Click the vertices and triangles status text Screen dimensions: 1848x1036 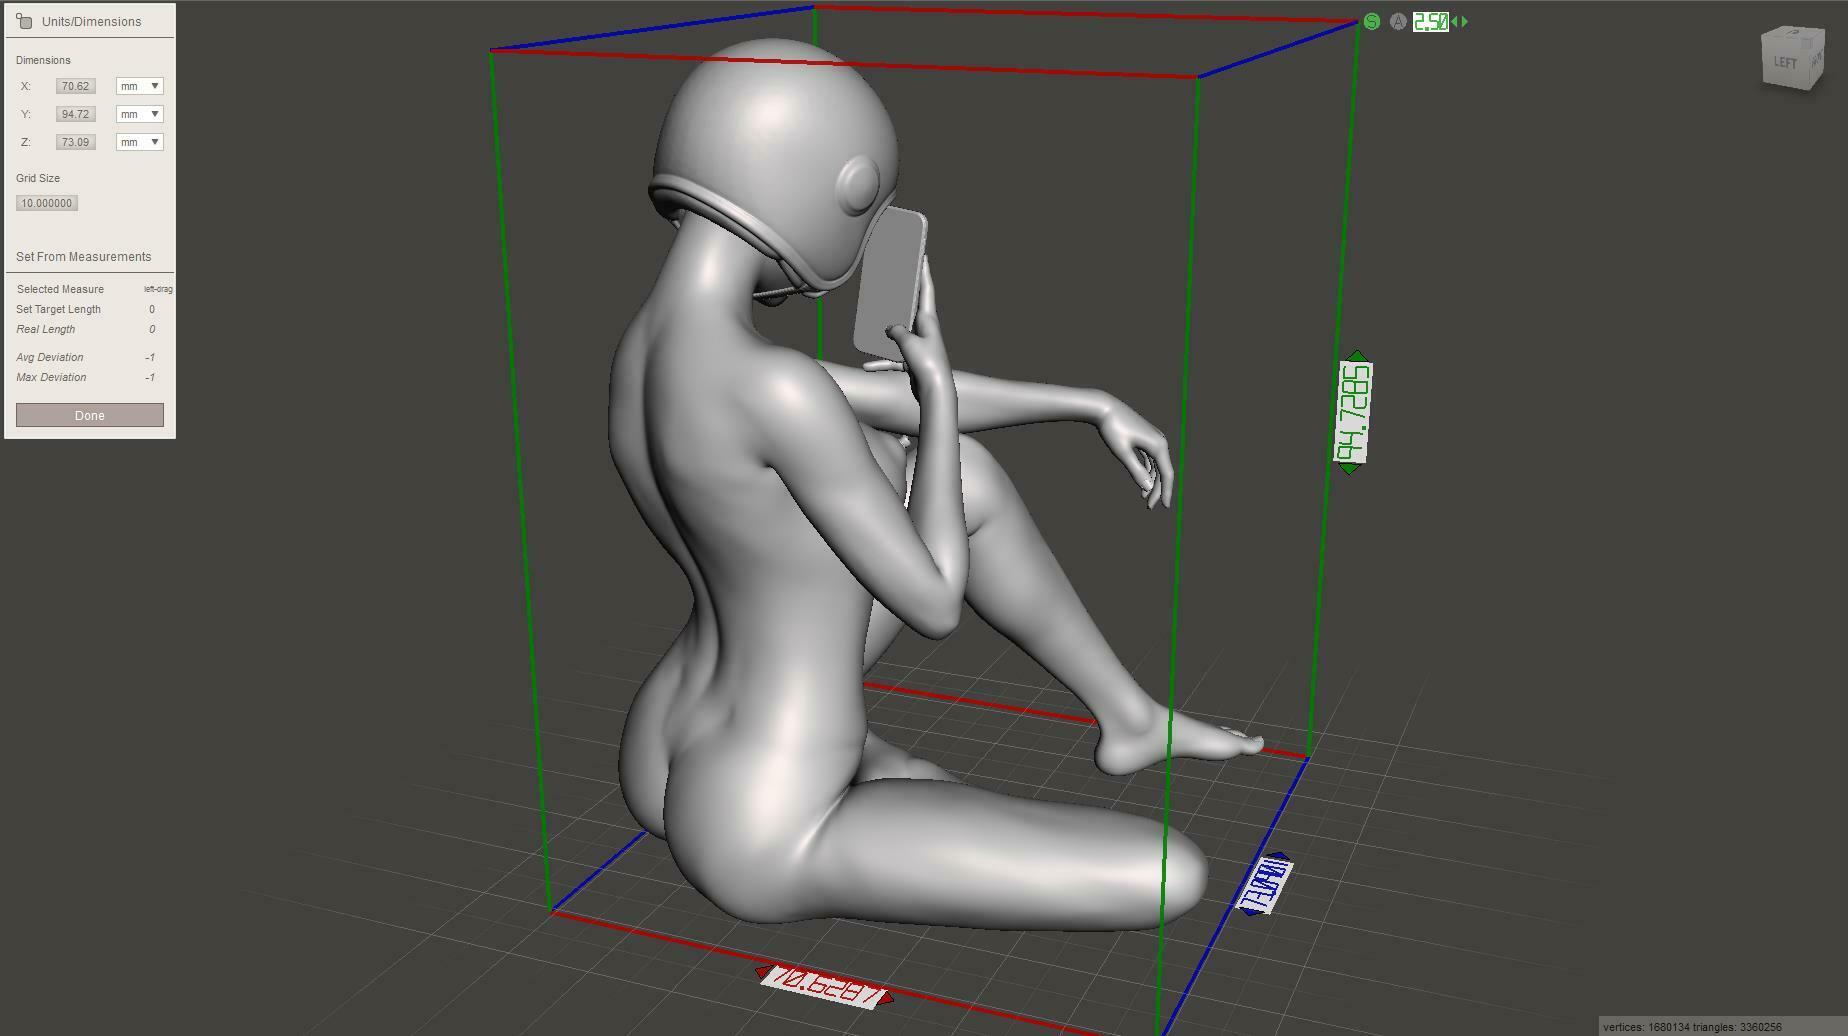click(x=1692, y=1027)
